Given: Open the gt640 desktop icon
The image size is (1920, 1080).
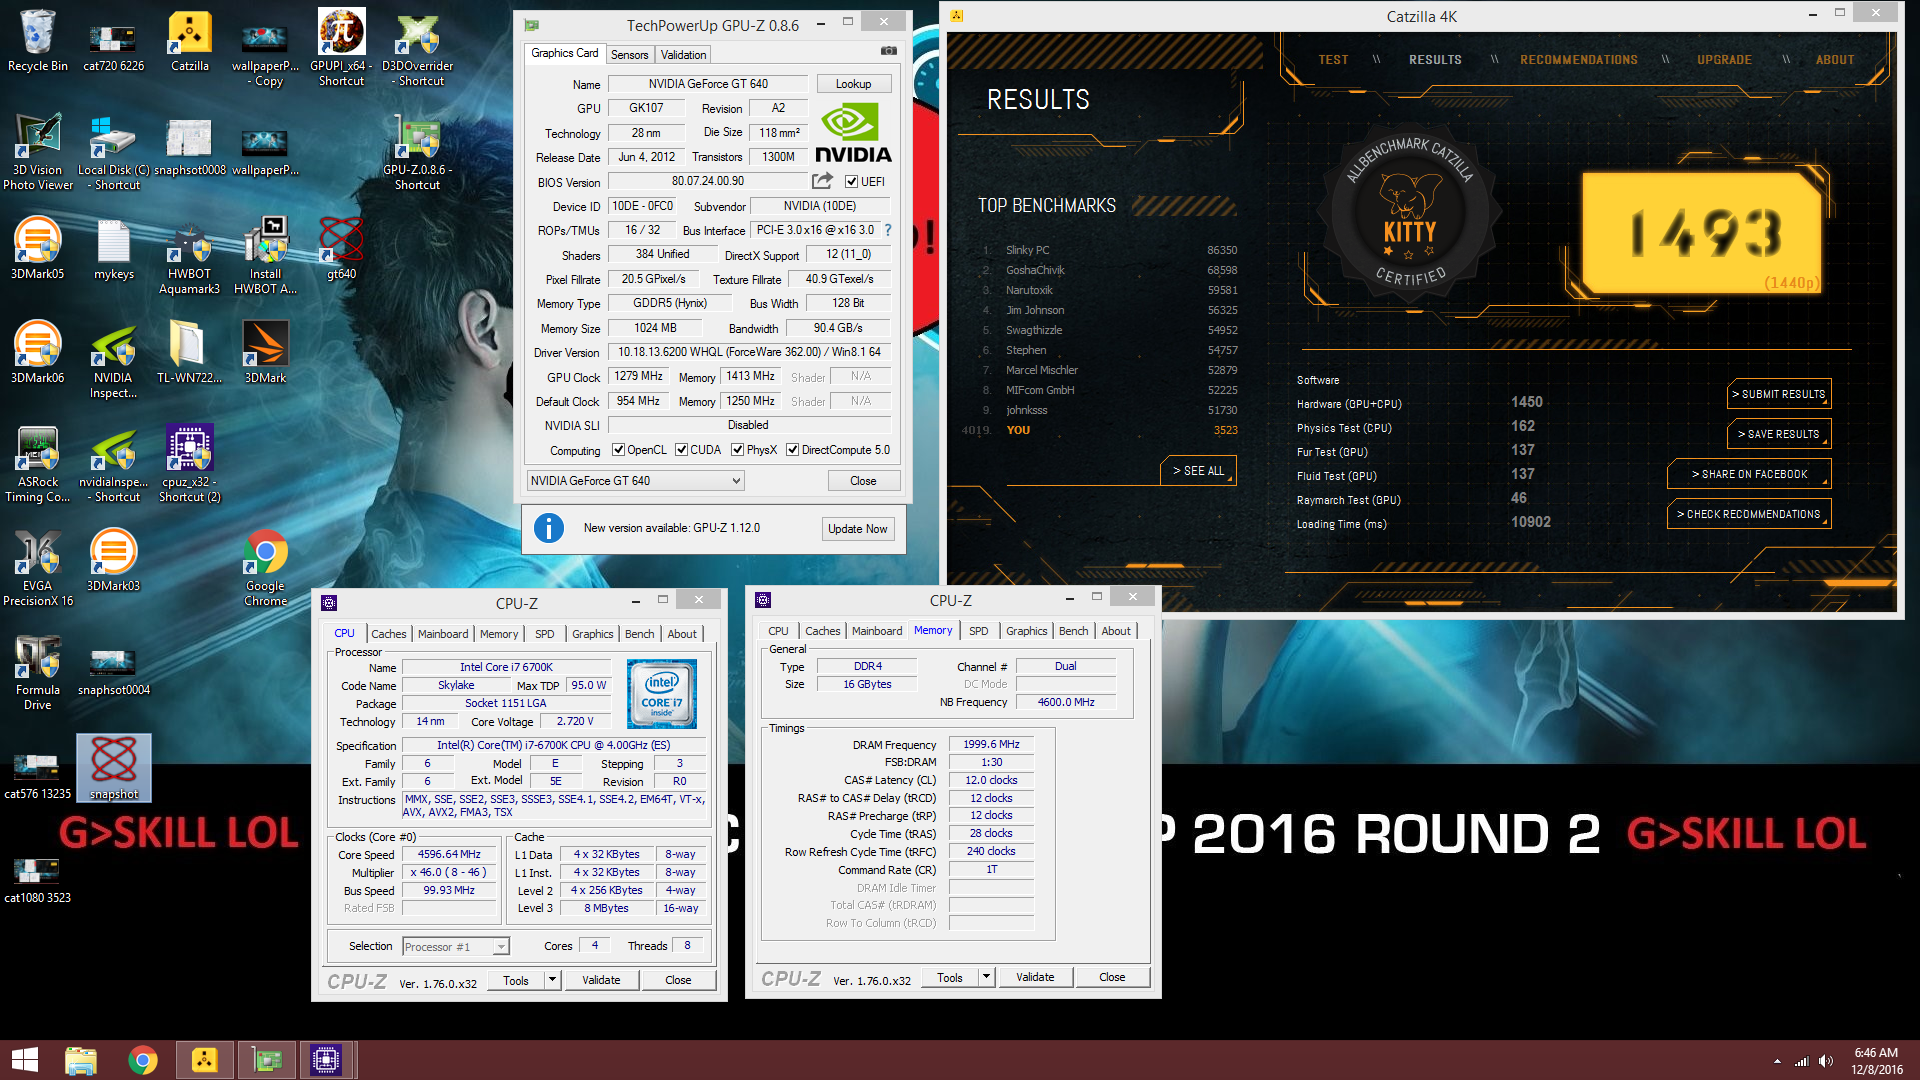Looking at the screenshot, I should [341, 248].
